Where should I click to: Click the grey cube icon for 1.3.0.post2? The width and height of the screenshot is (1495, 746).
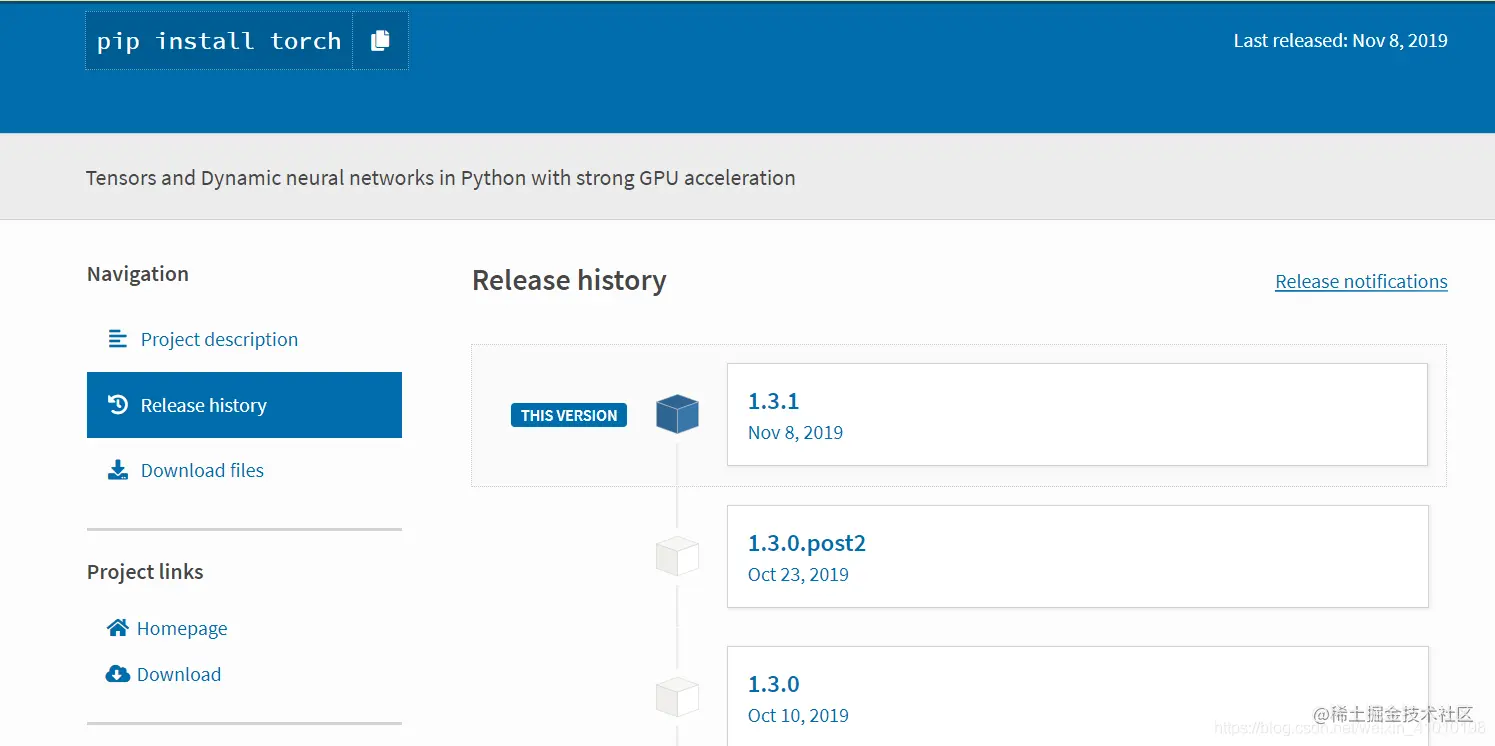677,556
